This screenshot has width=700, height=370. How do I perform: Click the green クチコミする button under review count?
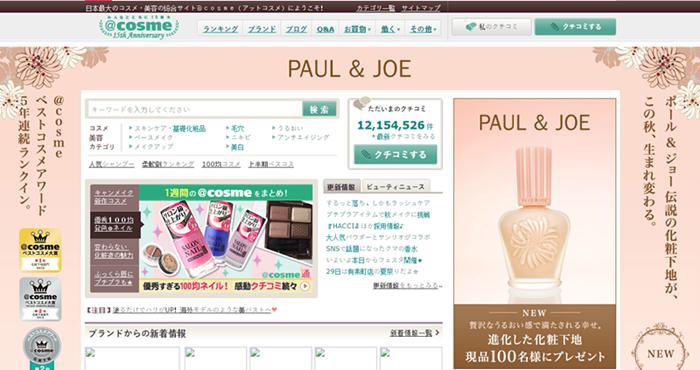(396, 154)
